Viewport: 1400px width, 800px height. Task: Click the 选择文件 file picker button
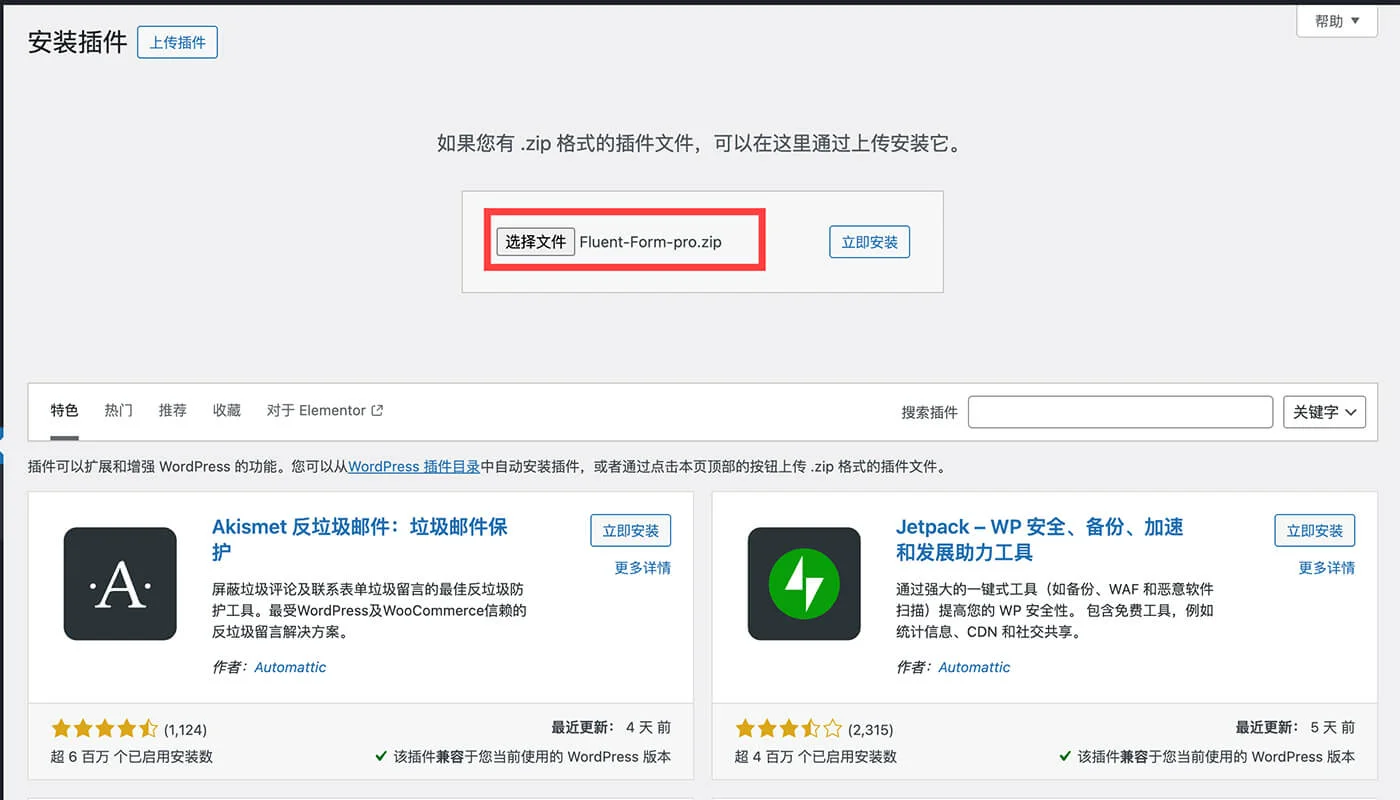[535, 241]
